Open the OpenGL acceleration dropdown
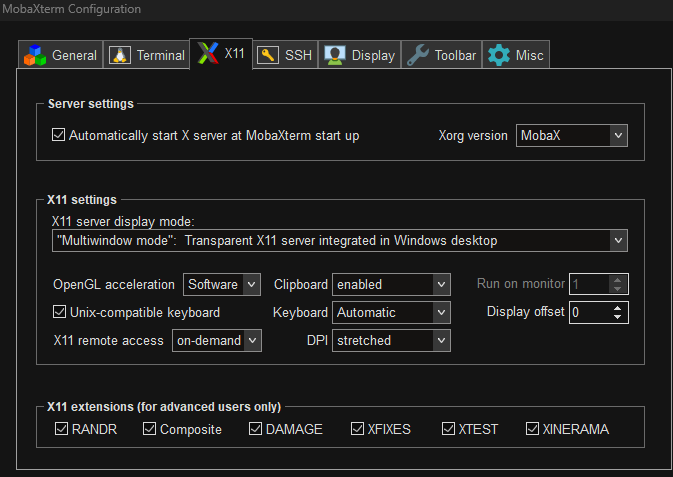This screenshot has height=477, width=673. [222, 285]
